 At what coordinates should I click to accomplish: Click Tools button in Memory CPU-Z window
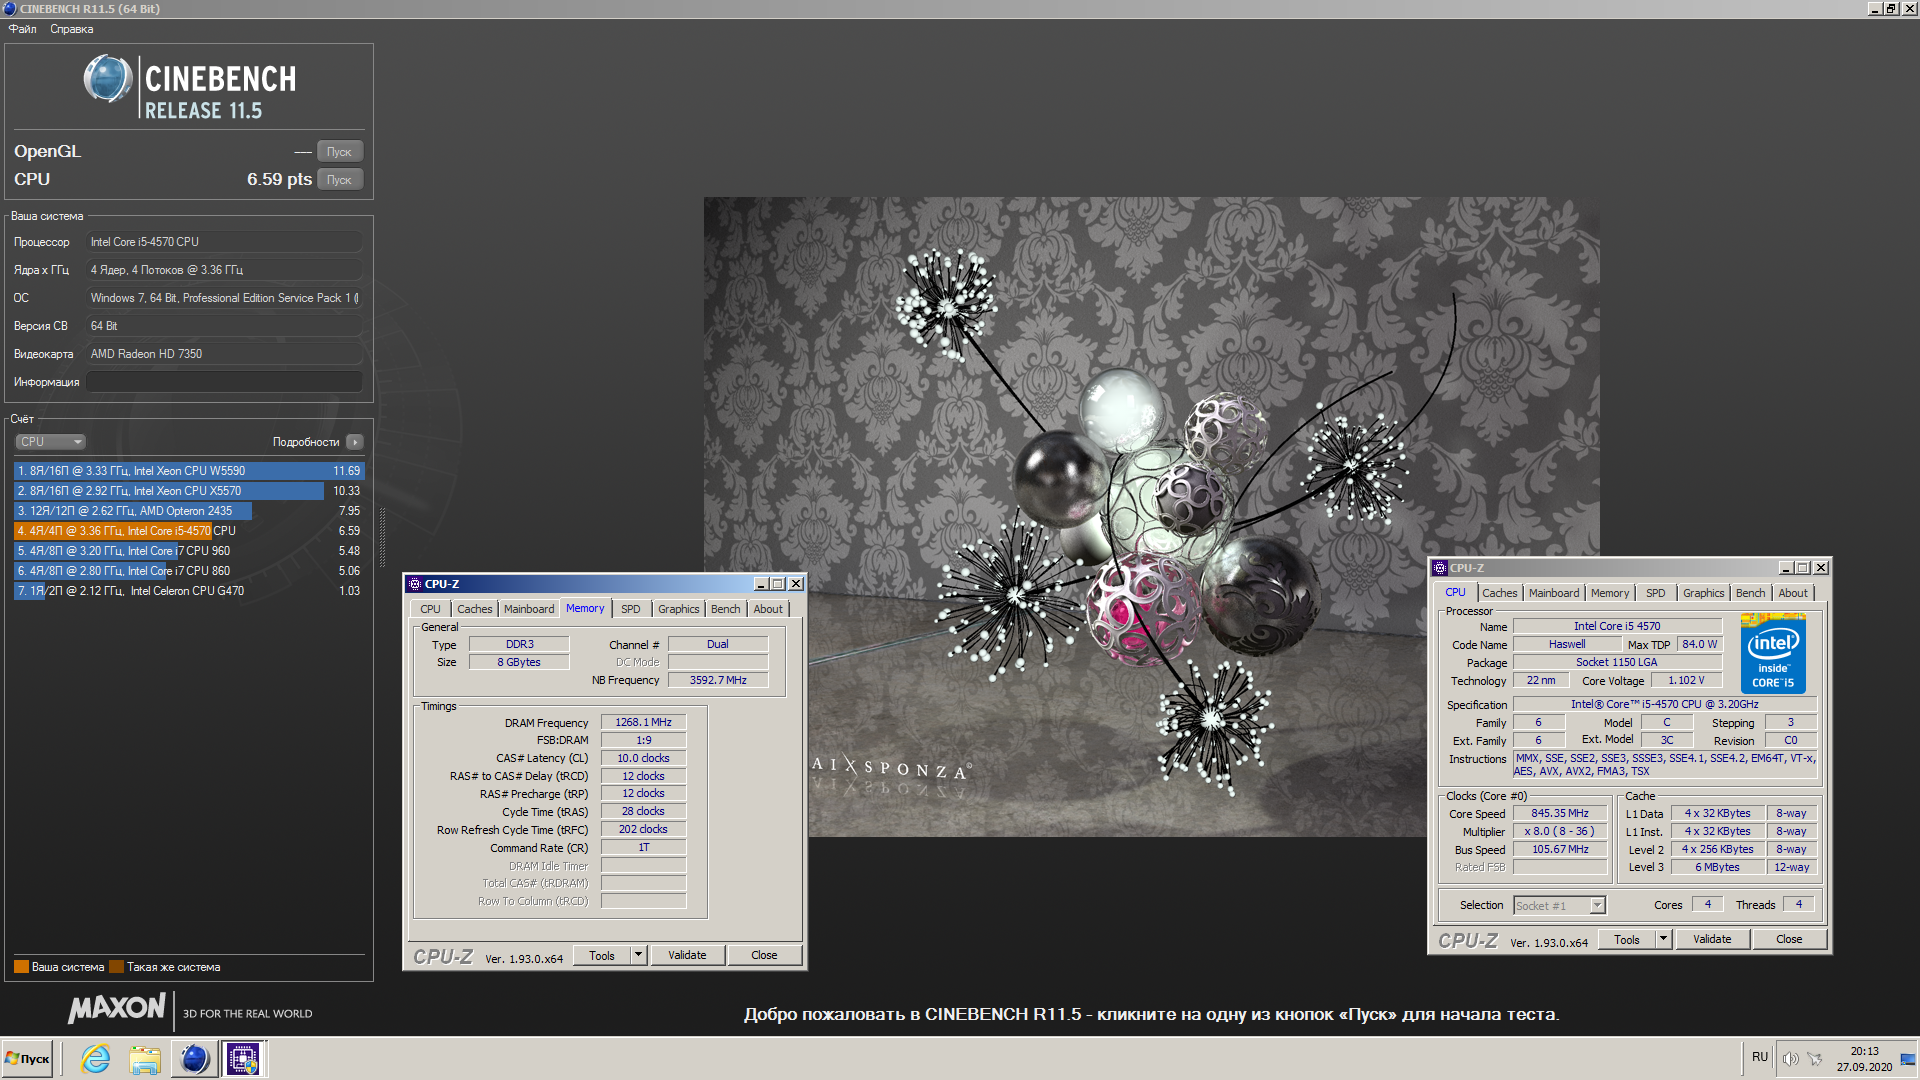coord(602,955)
